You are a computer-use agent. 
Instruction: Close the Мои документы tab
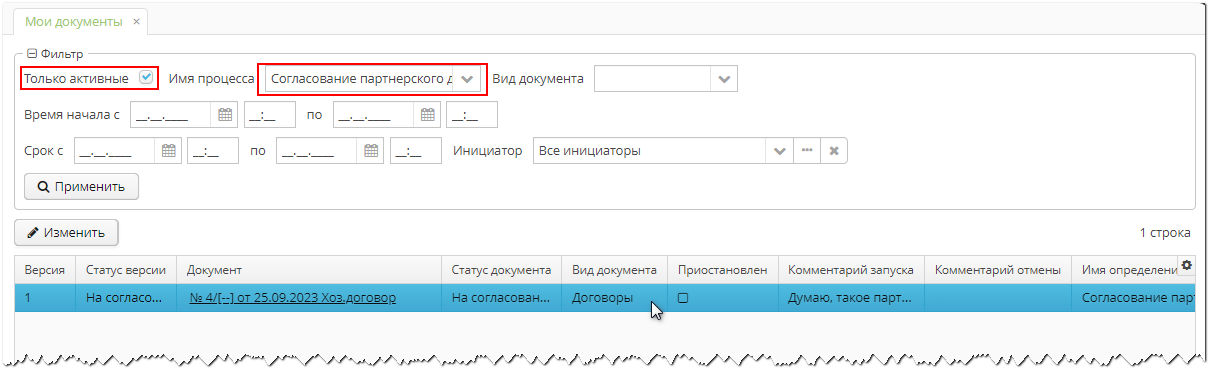pos(136,21)
